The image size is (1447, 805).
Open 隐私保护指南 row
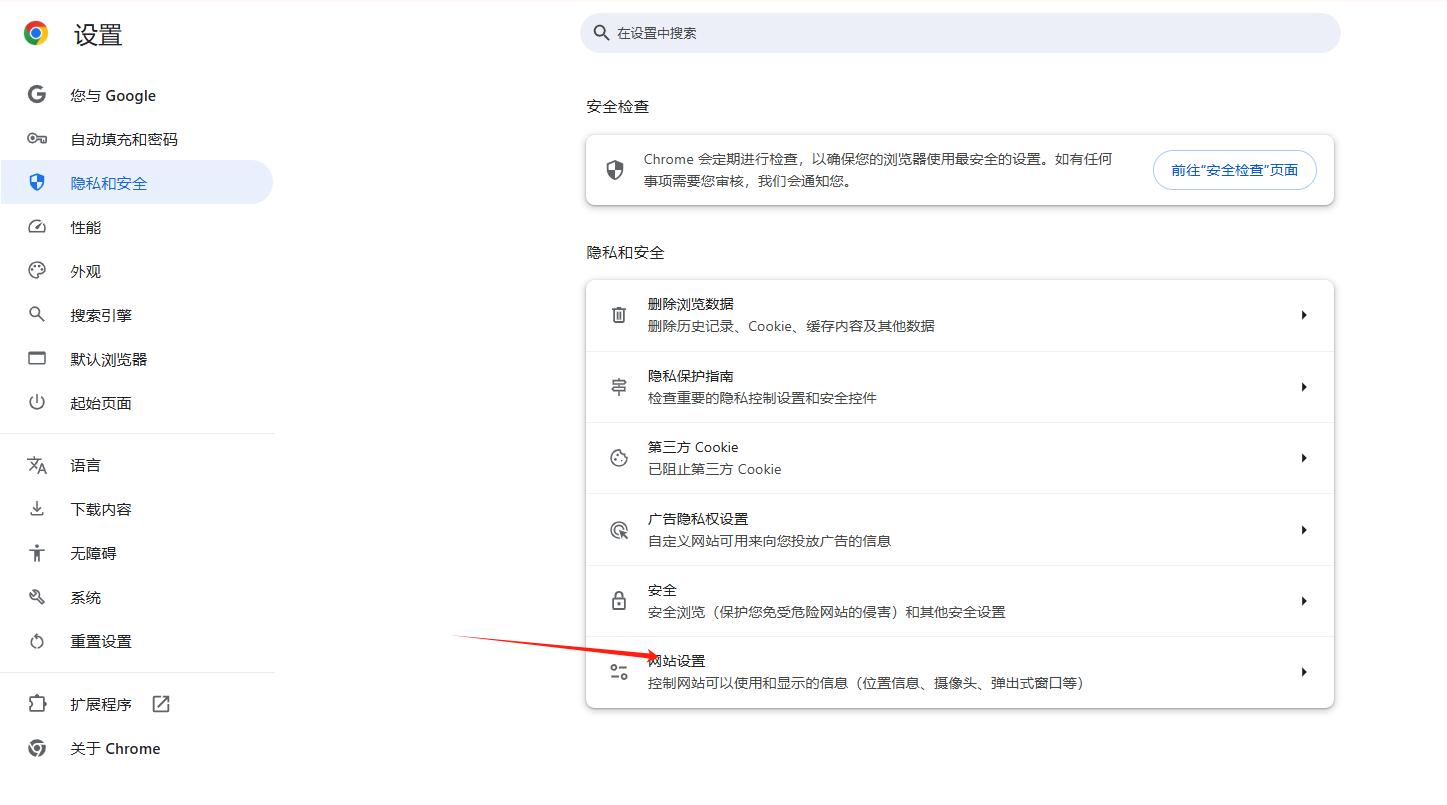click(960, 387)
